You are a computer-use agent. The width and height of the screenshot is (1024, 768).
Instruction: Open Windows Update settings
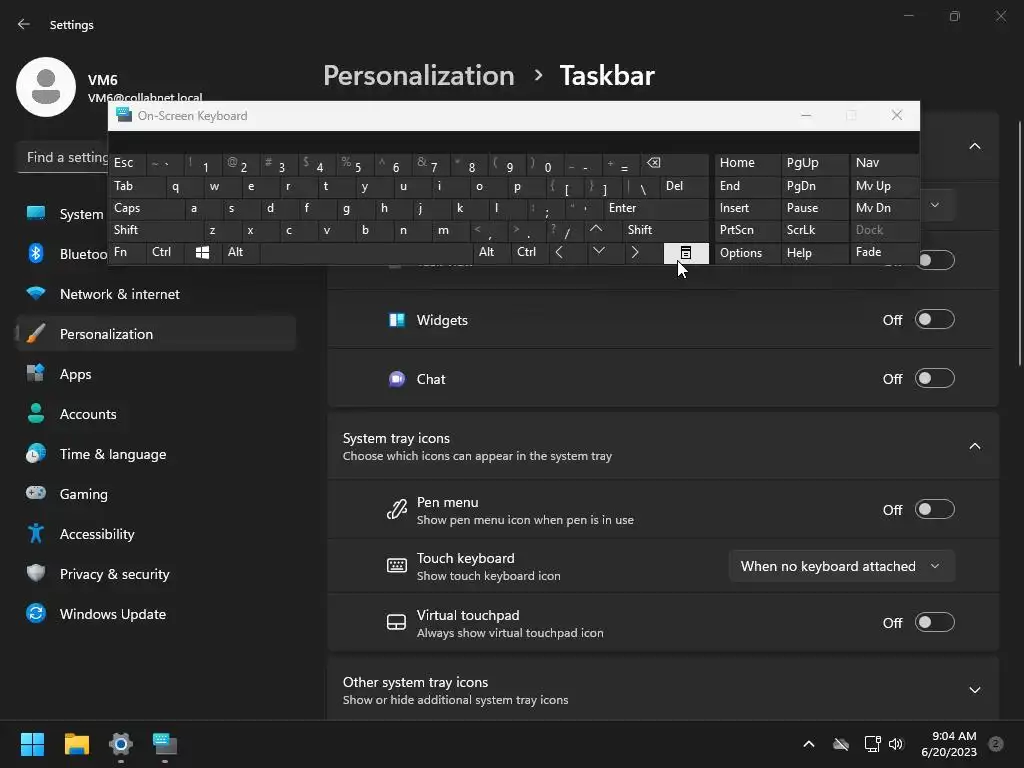[x=156, y=614]
